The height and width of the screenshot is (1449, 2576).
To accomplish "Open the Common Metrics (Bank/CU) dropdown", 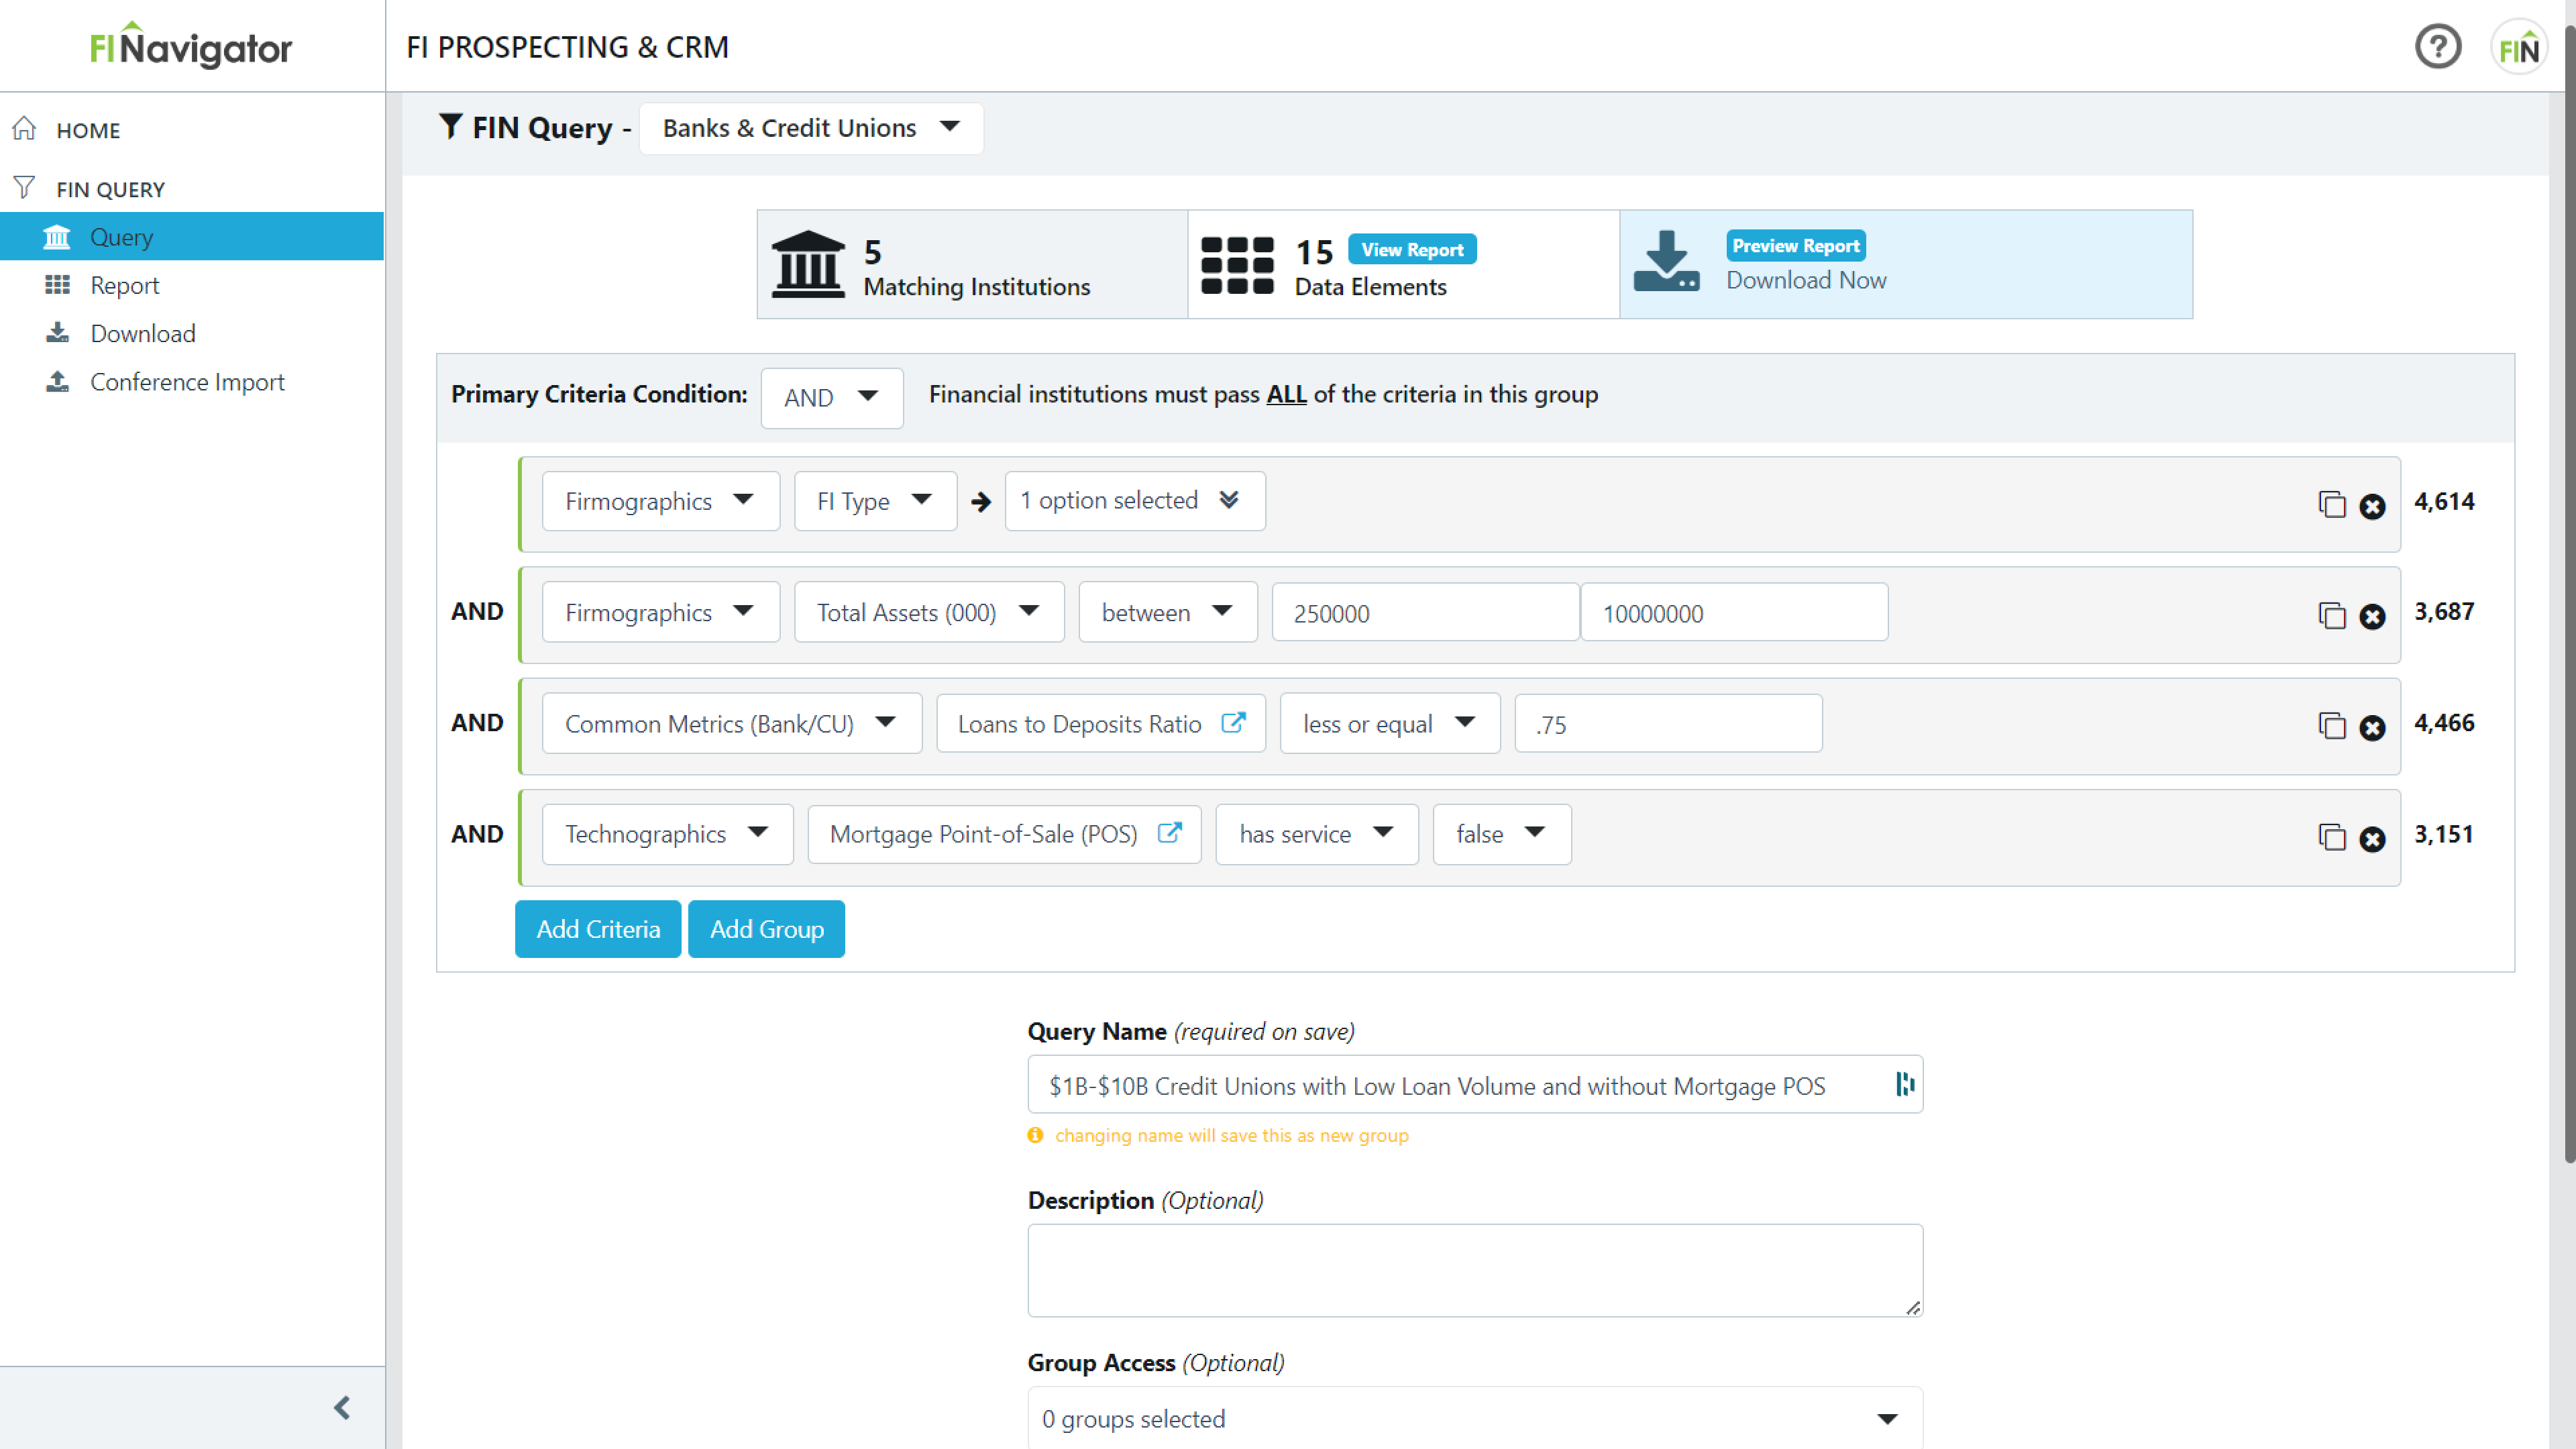I will coord(731,723).
